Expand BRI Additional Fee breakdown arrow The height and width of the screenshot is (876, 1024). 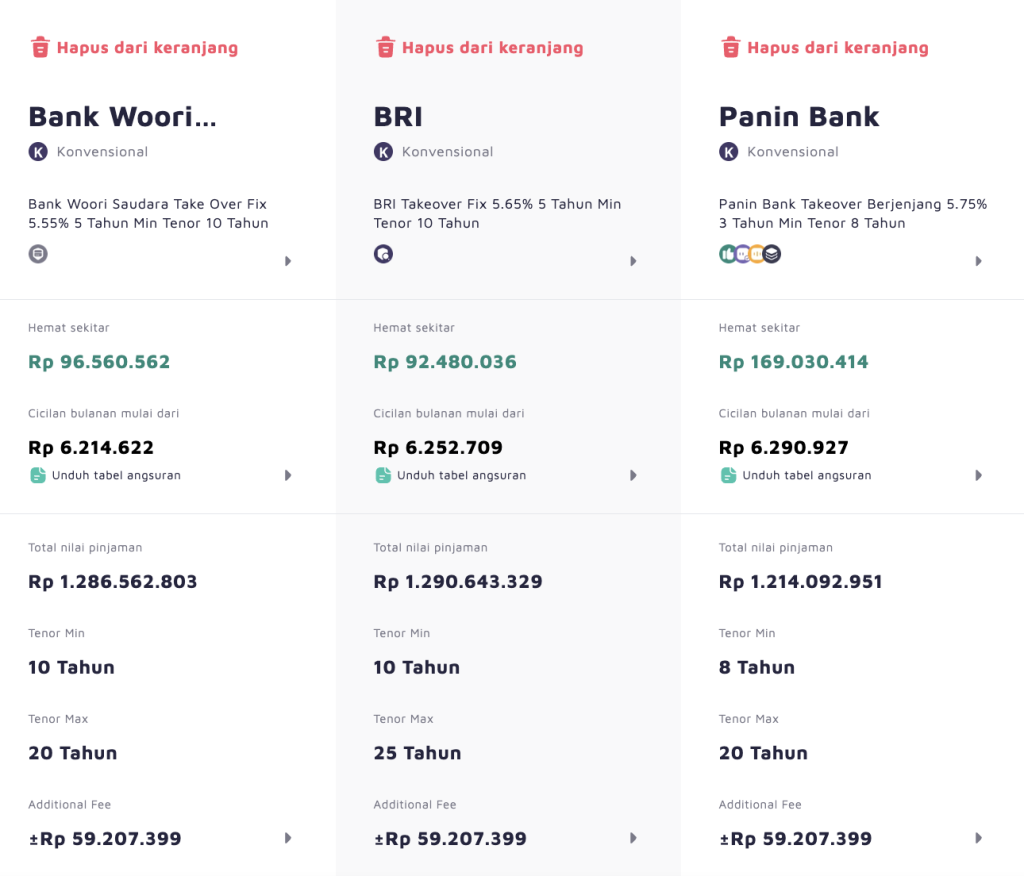[x=633, y=838]
